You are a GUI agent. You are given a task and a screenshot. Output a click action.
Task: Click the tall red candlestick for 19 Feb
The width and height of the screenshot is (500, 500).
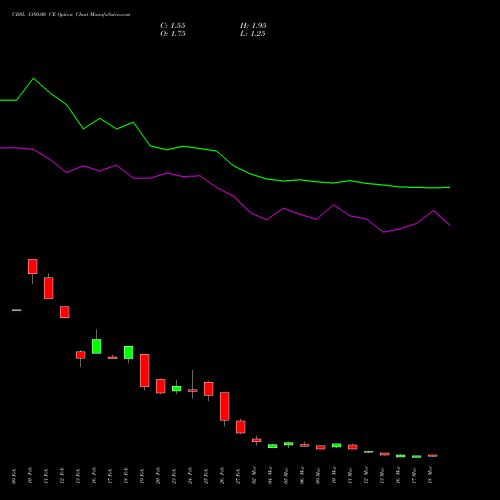(145, 370)
